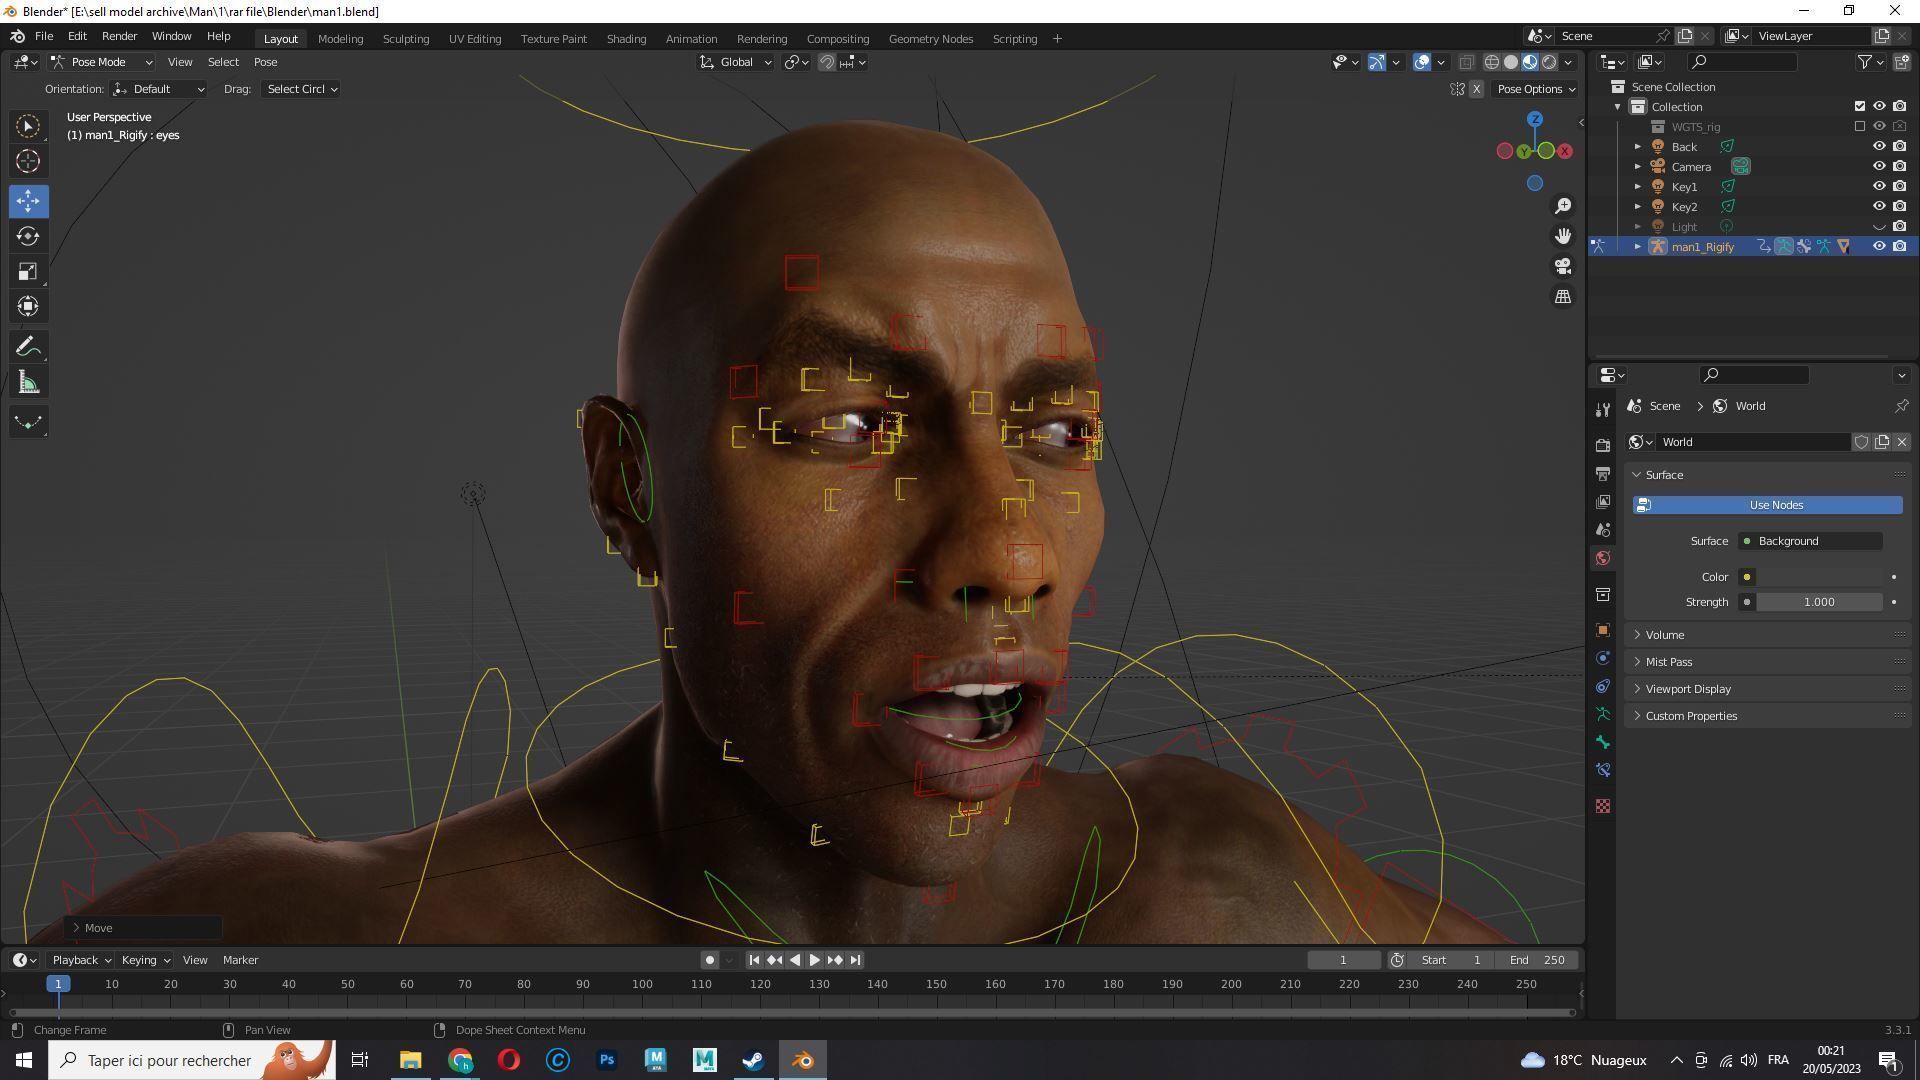Open the Orientation Default dropdown
The image size is (1920, 1080).
[x=159, y=89]
